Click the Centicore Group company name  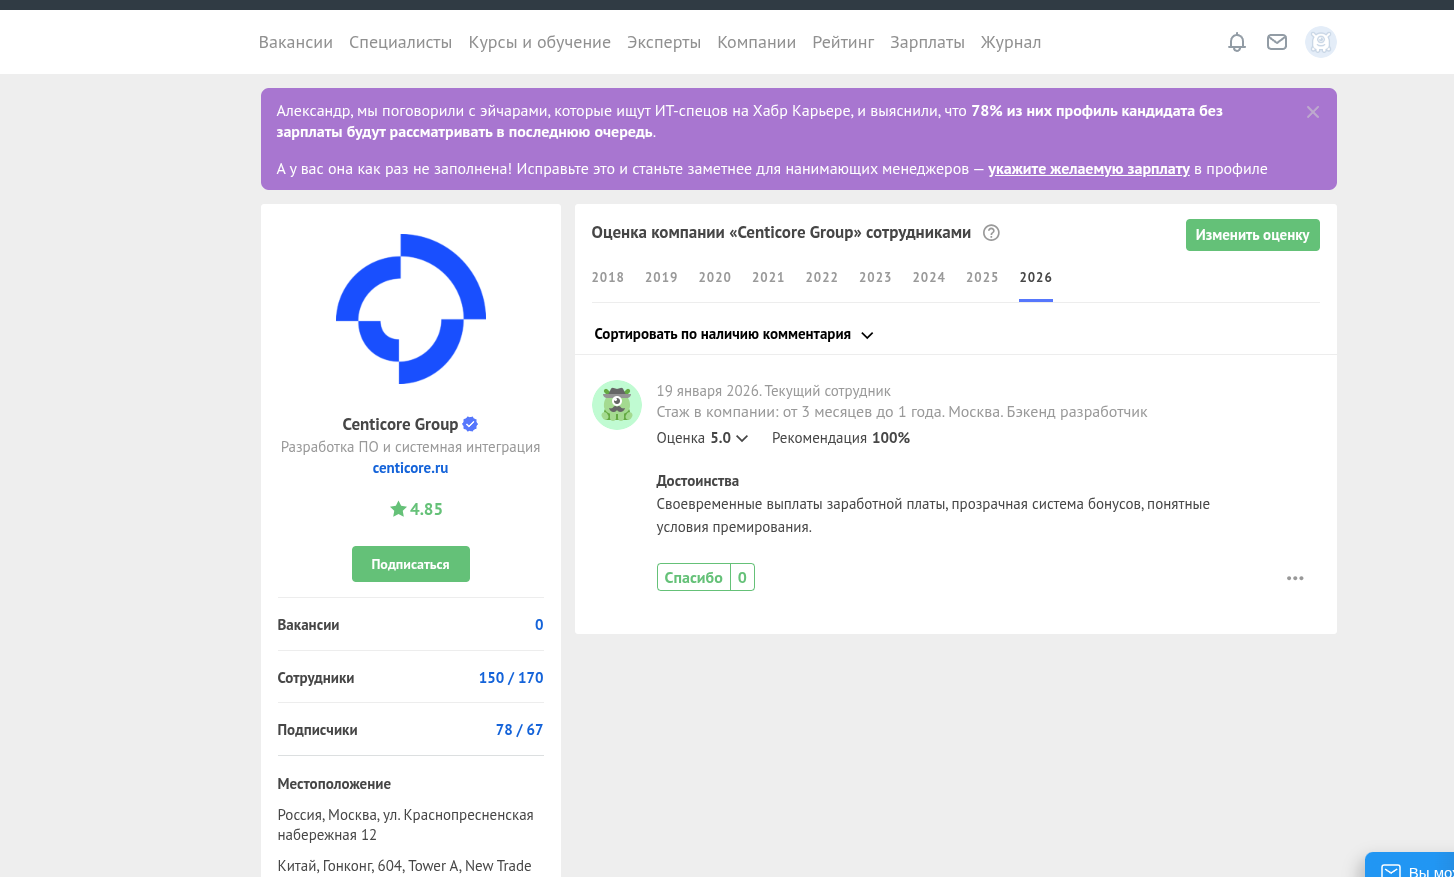[x=400, y=424]
